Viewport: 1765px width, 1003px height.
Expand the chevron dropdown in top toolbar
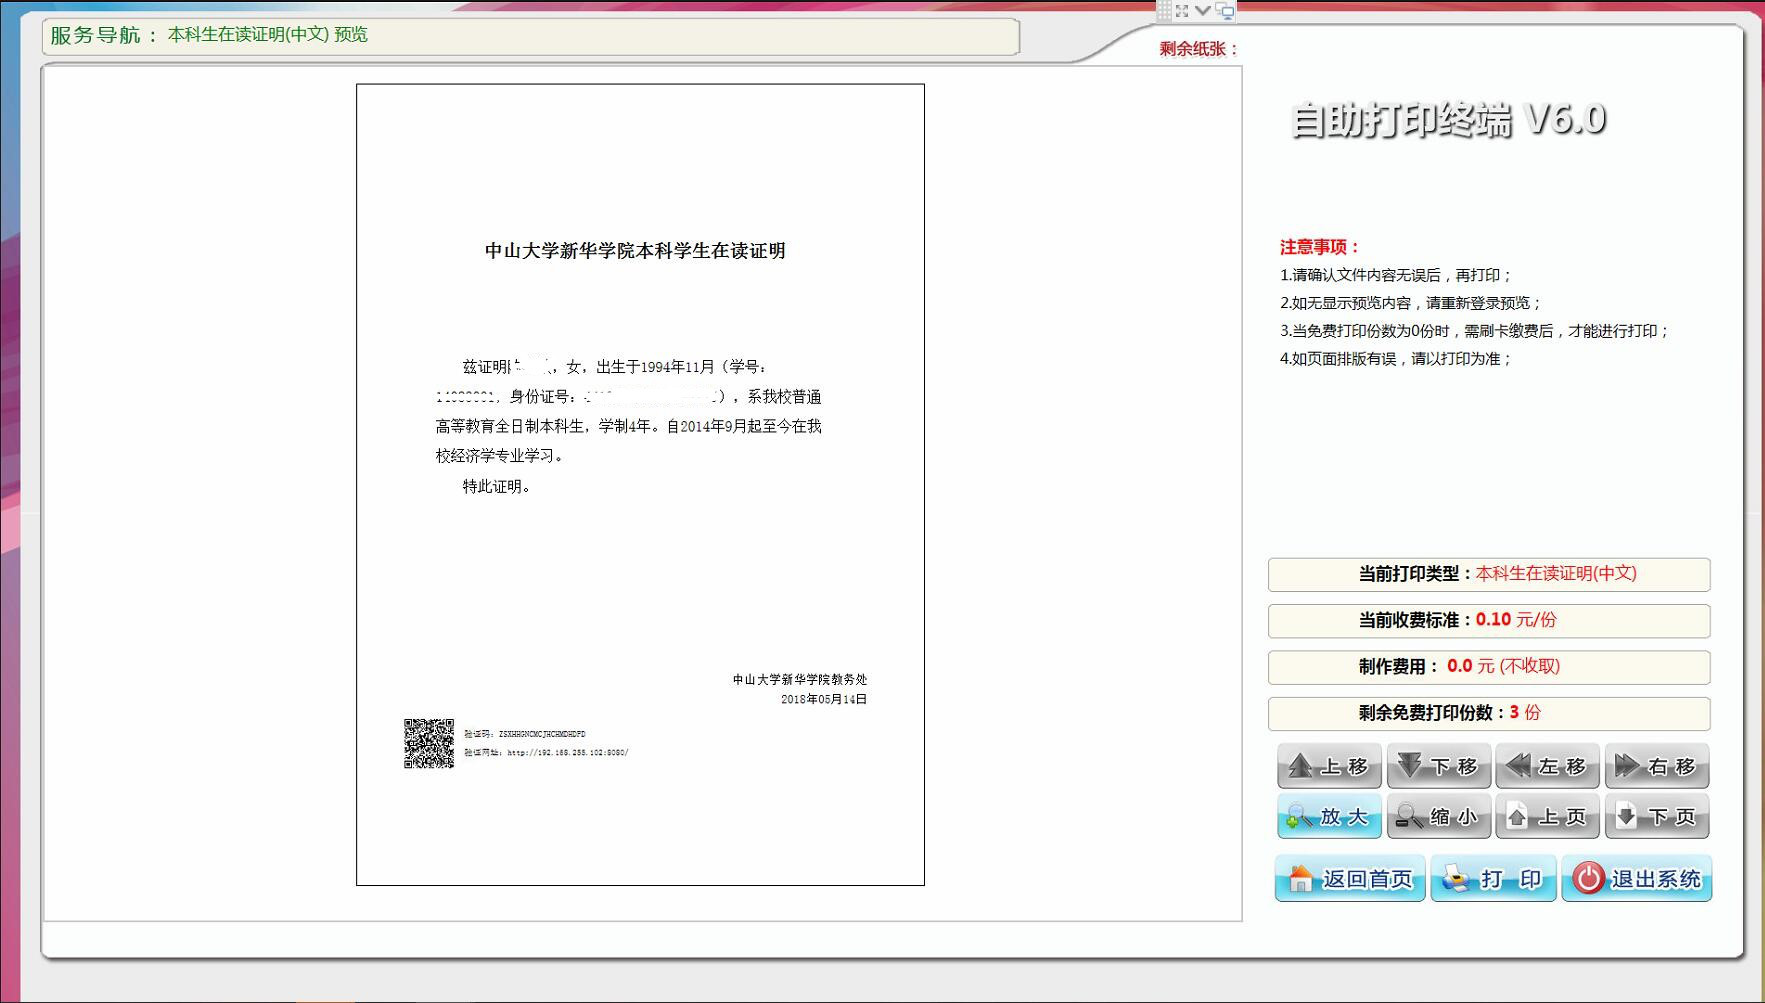(1203, 10)
